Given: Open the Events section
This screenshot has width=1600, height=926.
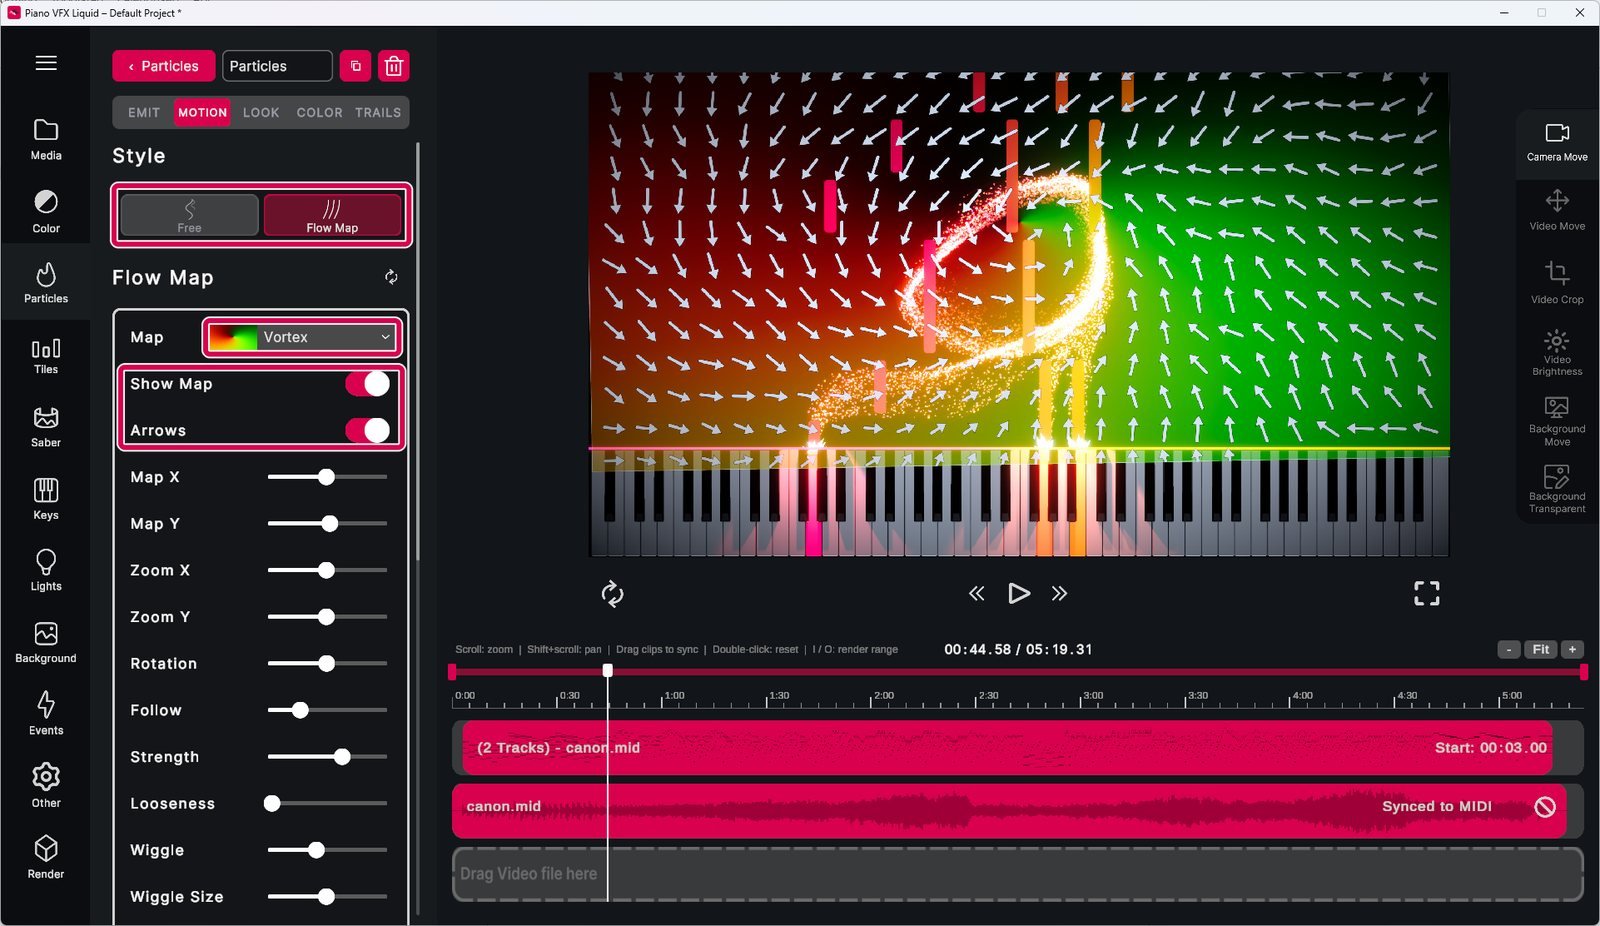Looking at the screenshot, I should click(46, 714).
